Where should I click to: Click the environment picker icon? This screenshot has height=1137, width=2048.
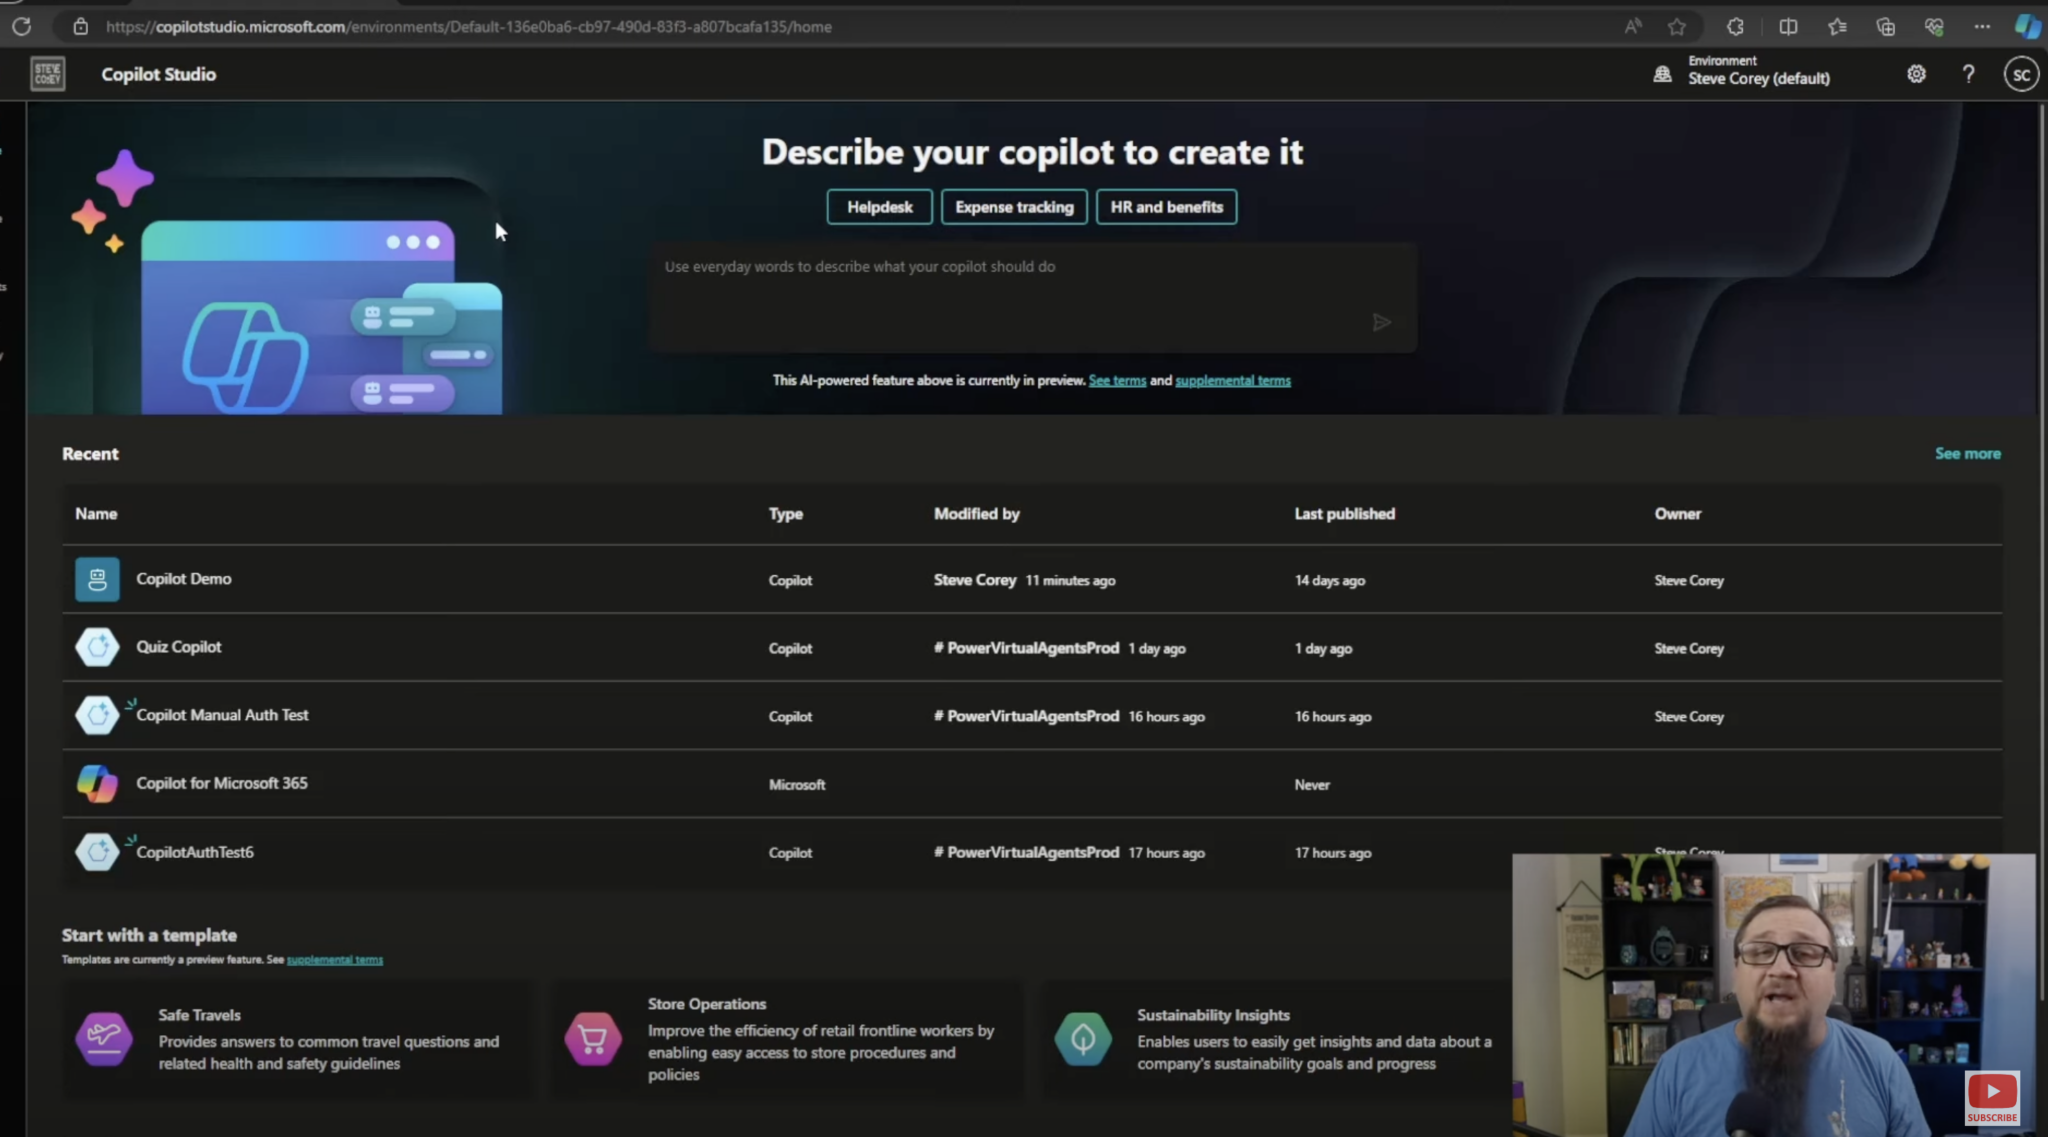(x=1662, y=74)
